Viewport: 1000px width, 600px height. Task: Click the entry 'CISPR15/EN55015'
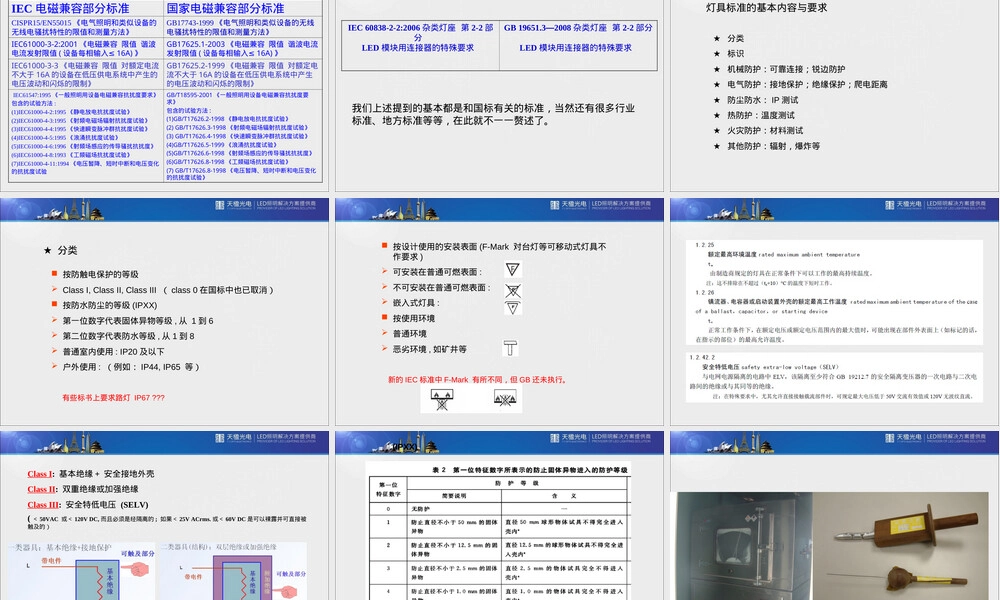84,27
